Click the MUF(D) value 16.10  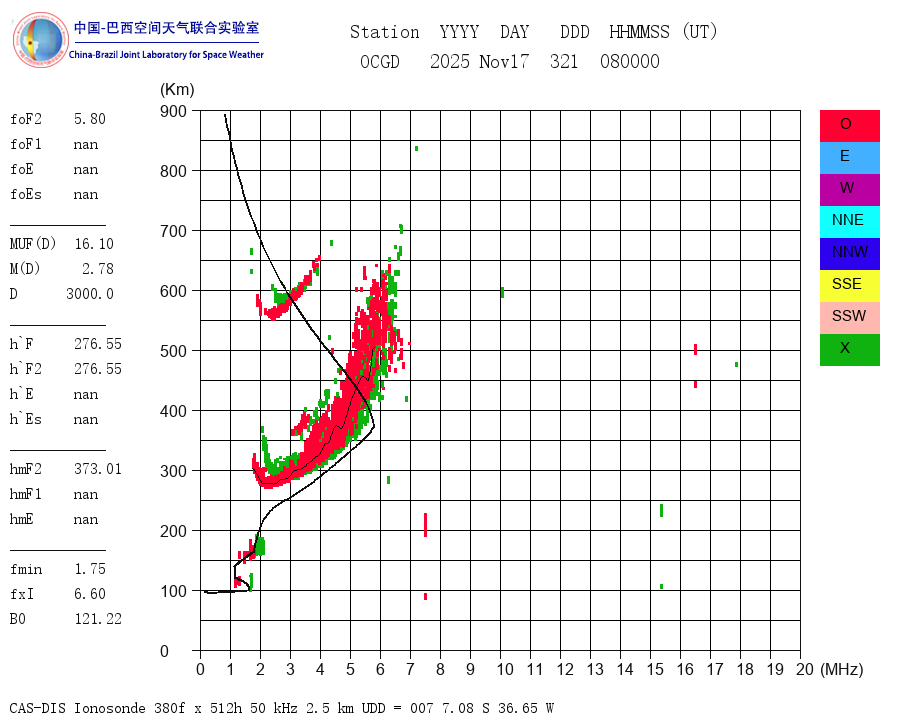(94, 244)
